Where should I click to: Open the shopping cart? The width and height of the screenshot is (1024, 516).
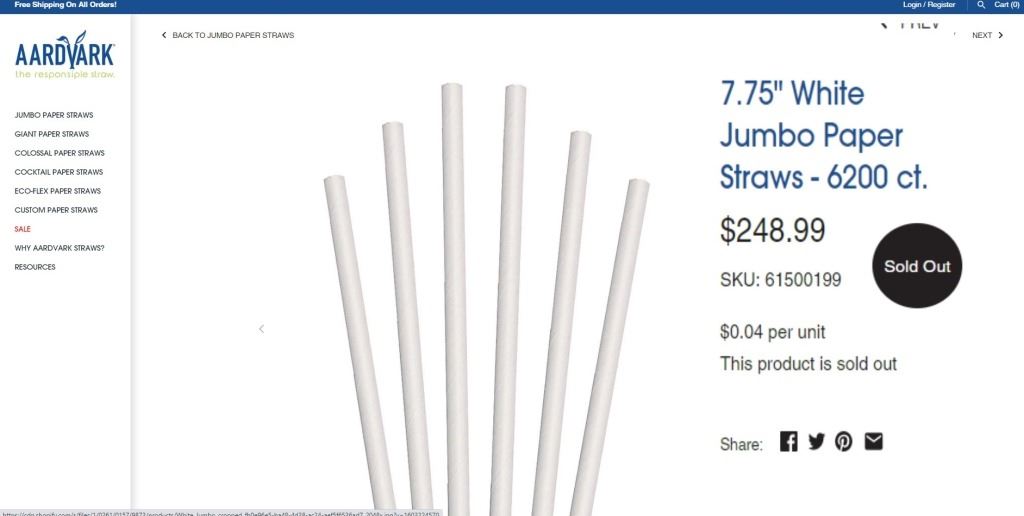1006,5
